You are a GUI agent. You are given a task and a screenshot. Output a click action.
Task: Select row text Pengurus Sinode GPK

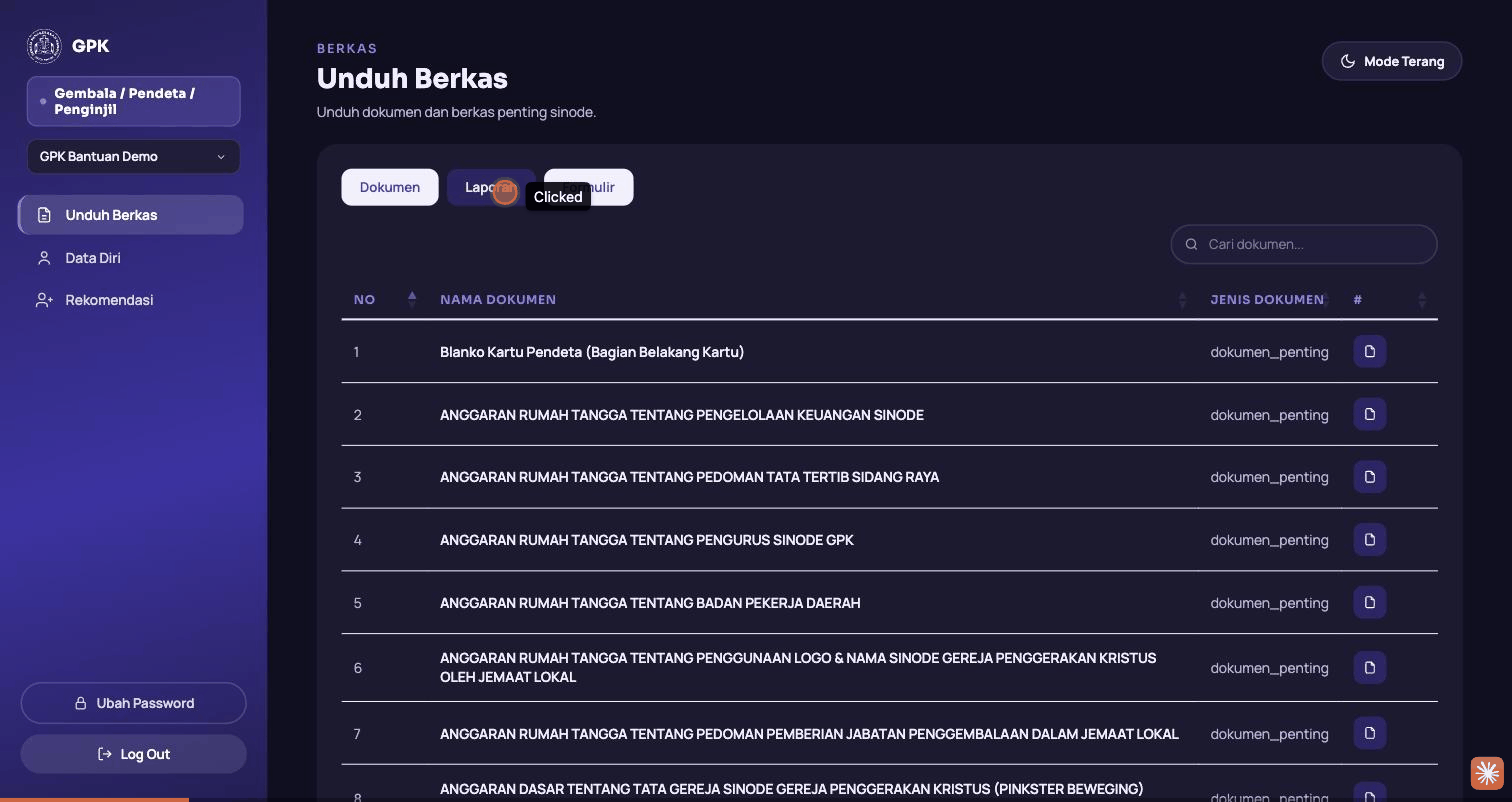tap(647, 540)
